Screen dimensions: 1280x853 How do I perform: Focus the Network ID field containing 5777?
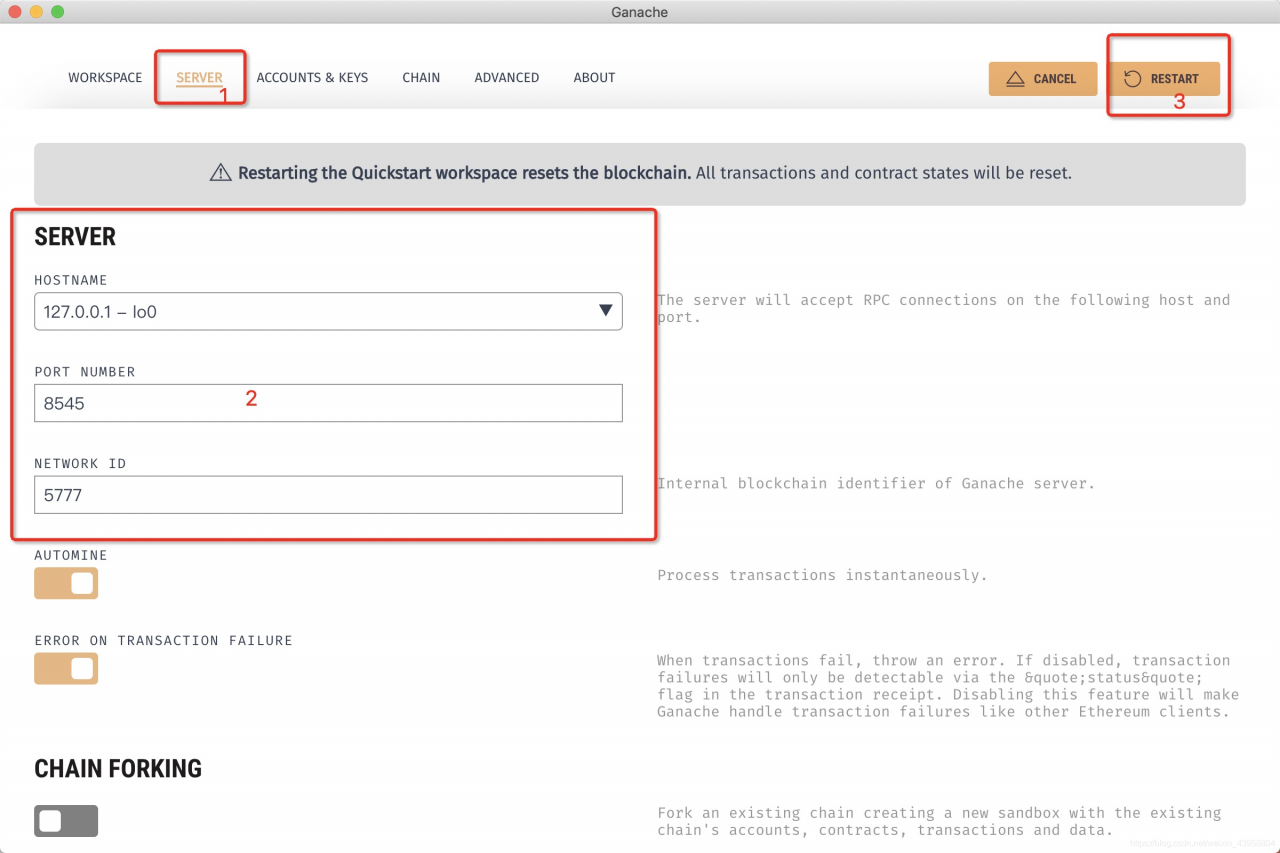click(328, 495)
